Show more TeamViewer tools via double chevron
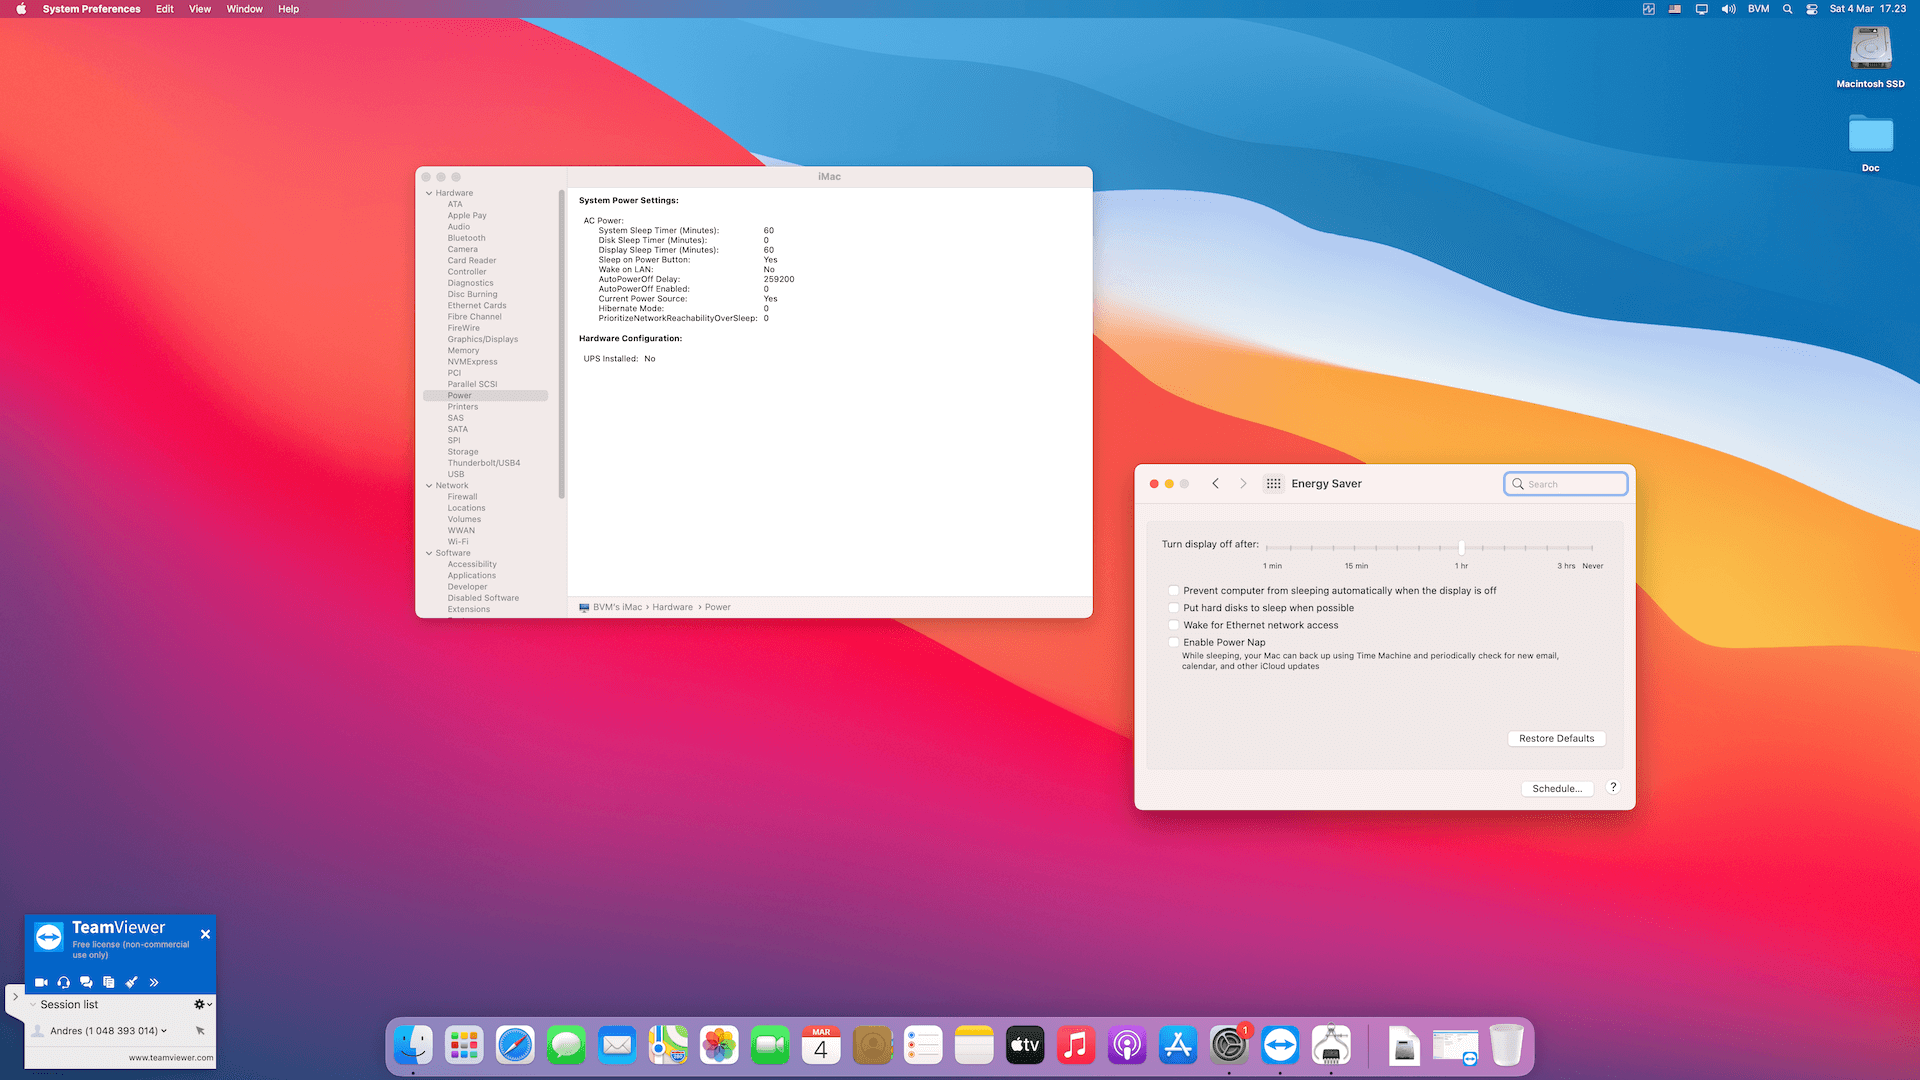This screenshot has height=1080, width=1920. tap(154, 982)
